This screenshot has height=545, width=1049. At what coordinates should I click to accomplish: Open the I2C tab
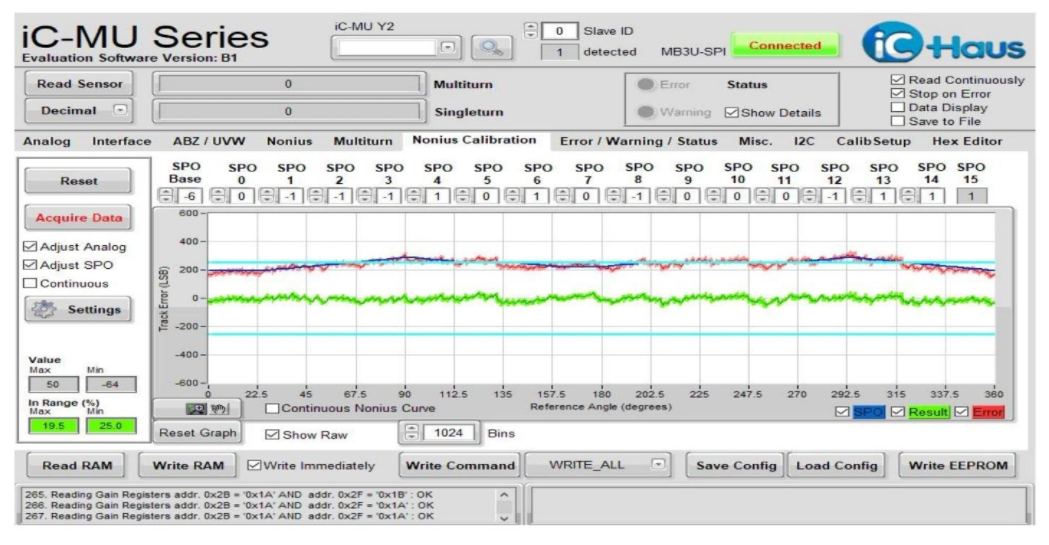coord(803,141)
